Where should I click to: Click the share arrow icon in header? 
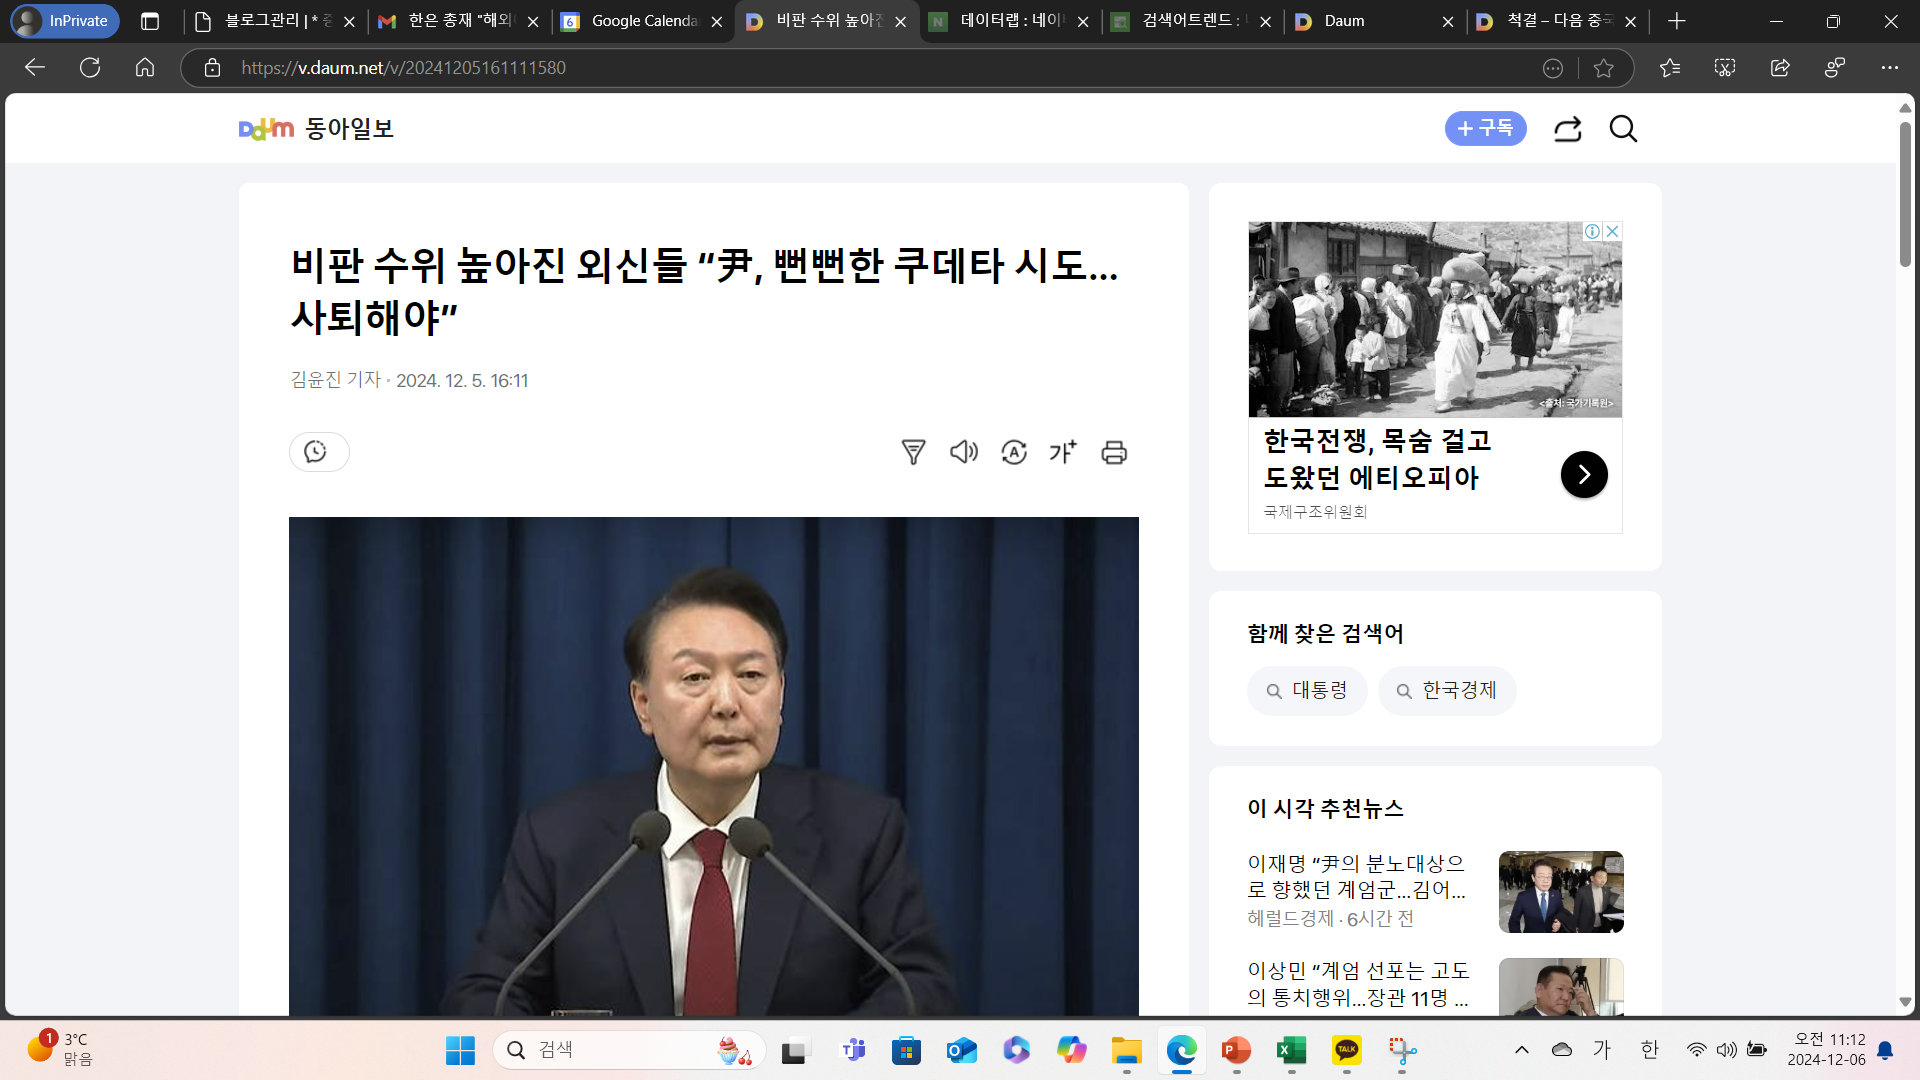point(1567,129)
